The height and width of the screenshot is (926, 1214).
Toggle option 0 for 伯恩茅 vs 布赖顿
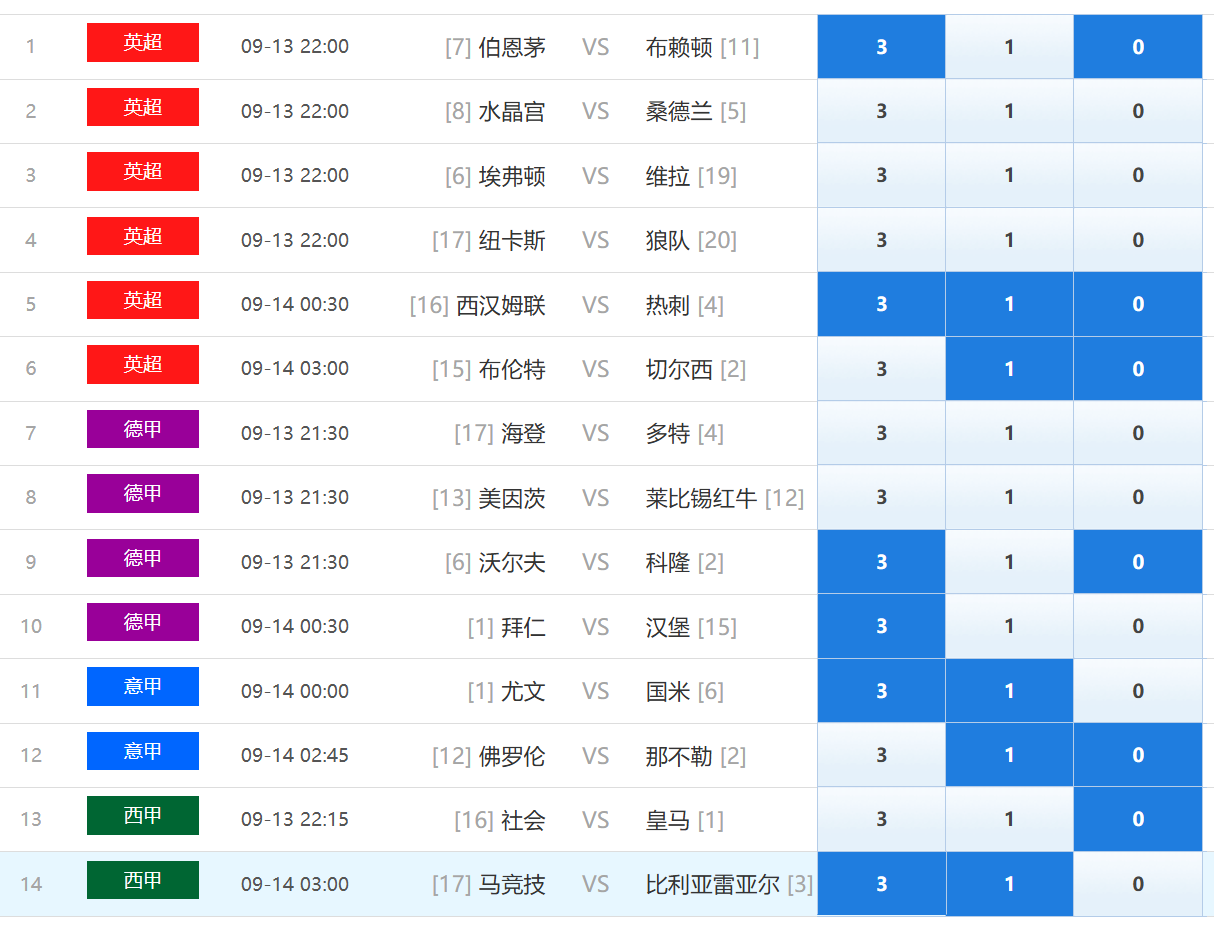tap(1138, 47)
